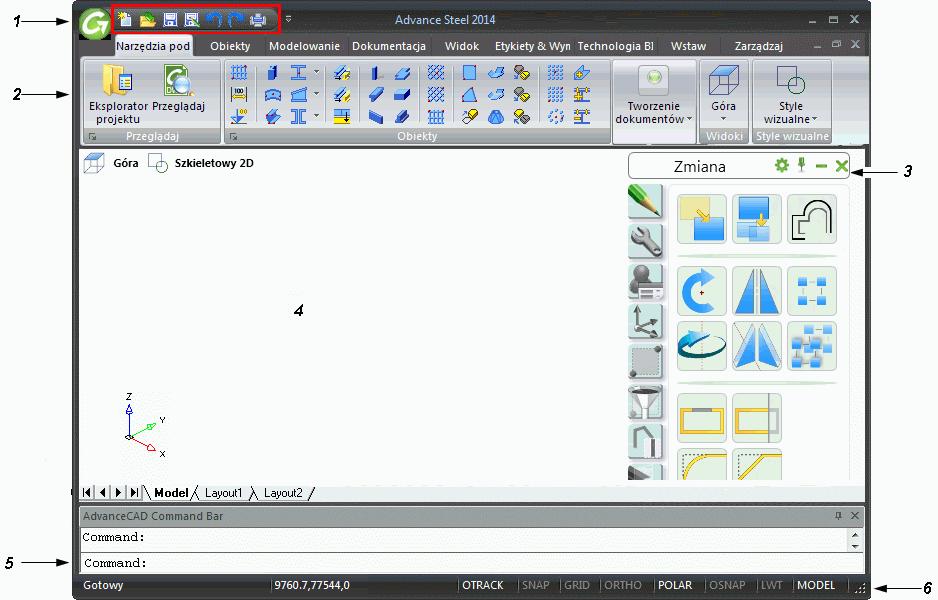Select the curved beam icon
The height and width of the screenshot is (600, 938).
pyautogui.click(x=273, y=95)
